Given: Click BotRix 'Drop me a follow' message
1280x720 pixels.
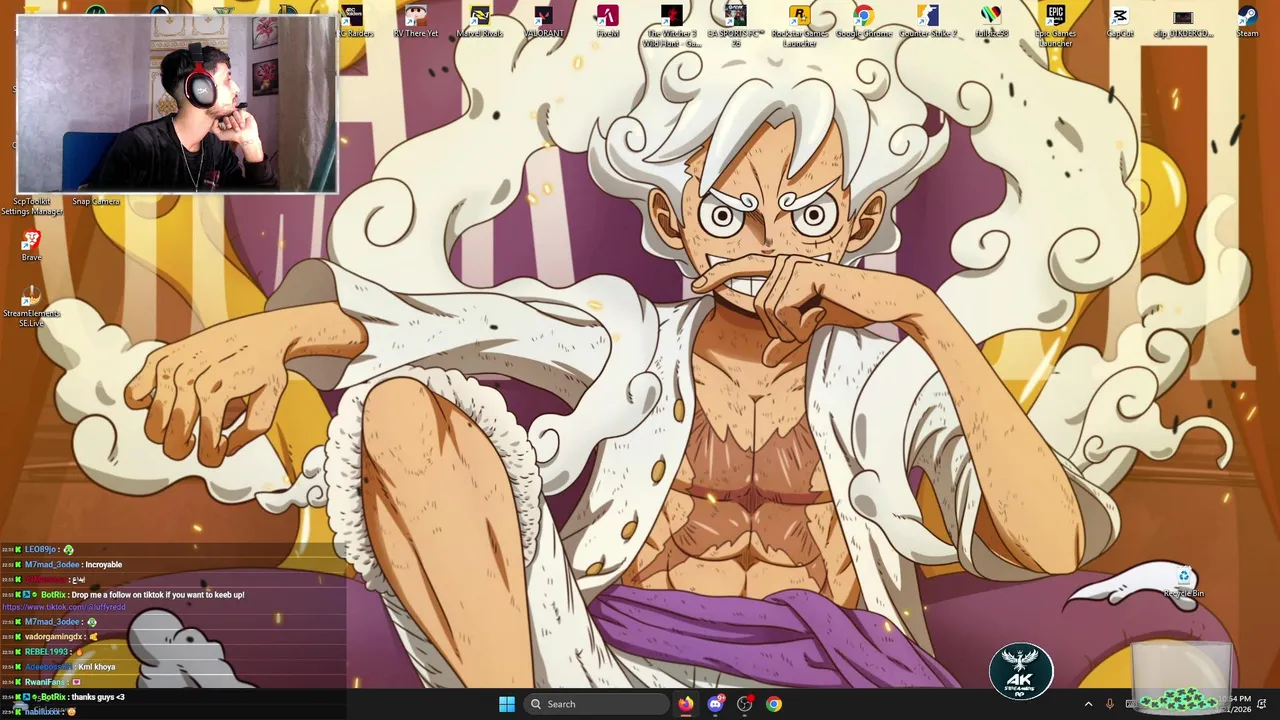Looking at the screenshot, I should [158, 595].
